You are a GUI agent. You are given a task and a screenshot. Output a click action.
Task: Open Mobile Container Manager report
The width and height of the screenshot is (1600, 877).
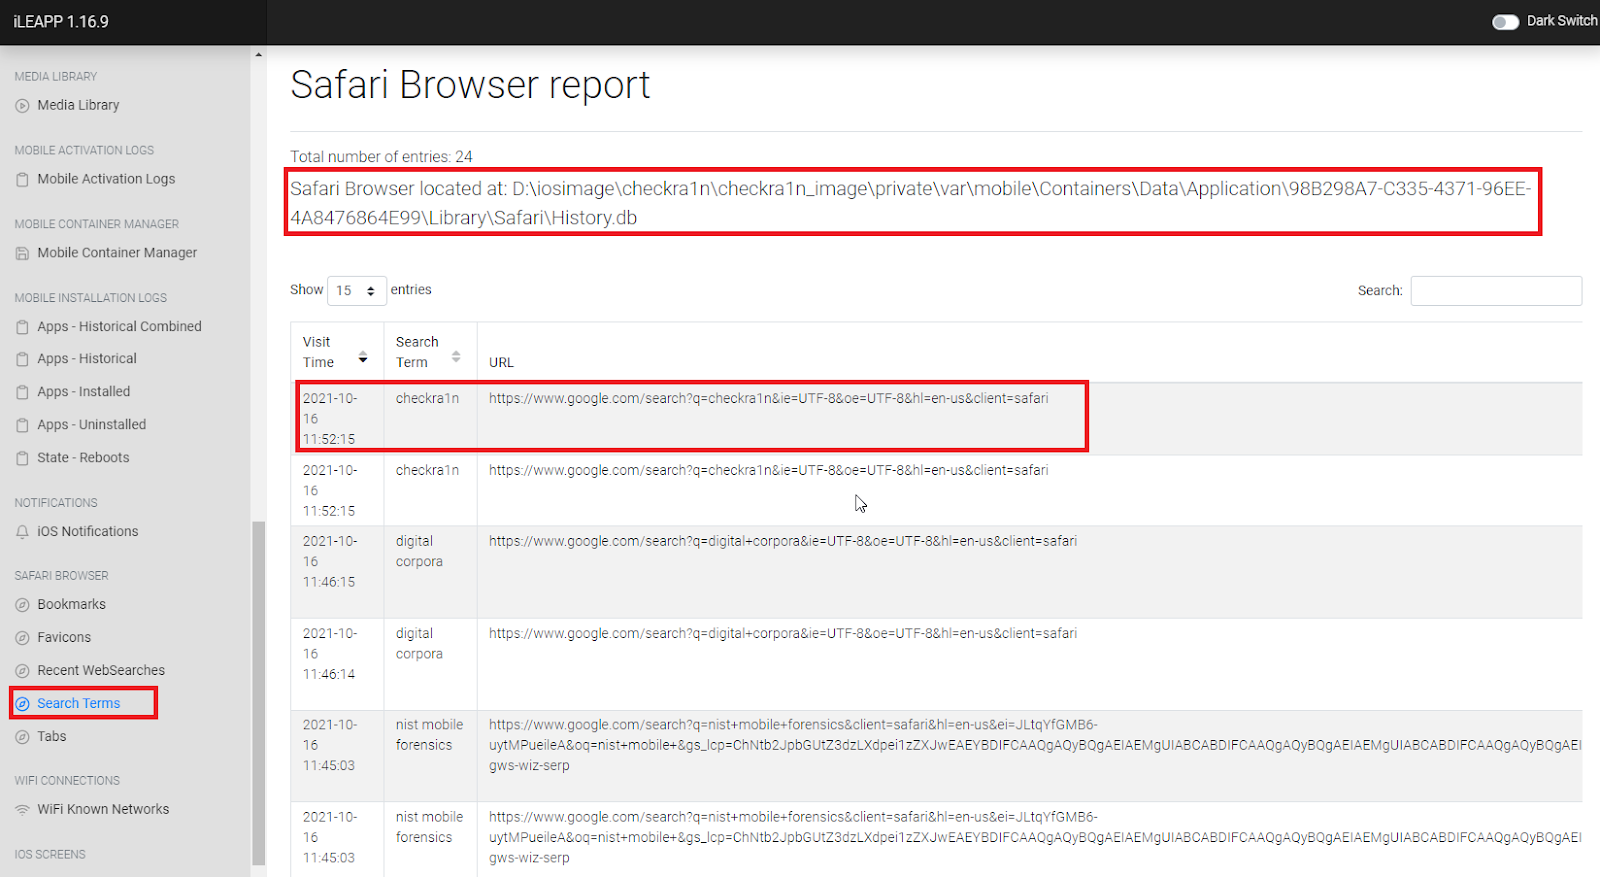pyautogui.click(x=117, y=253)
